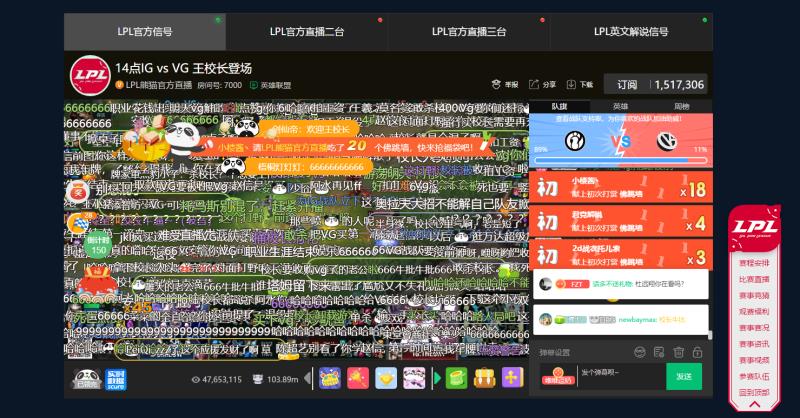Viewport: 800px width, 418px height.
Task: Click the x4 gift banner
Action: point(620,222)
